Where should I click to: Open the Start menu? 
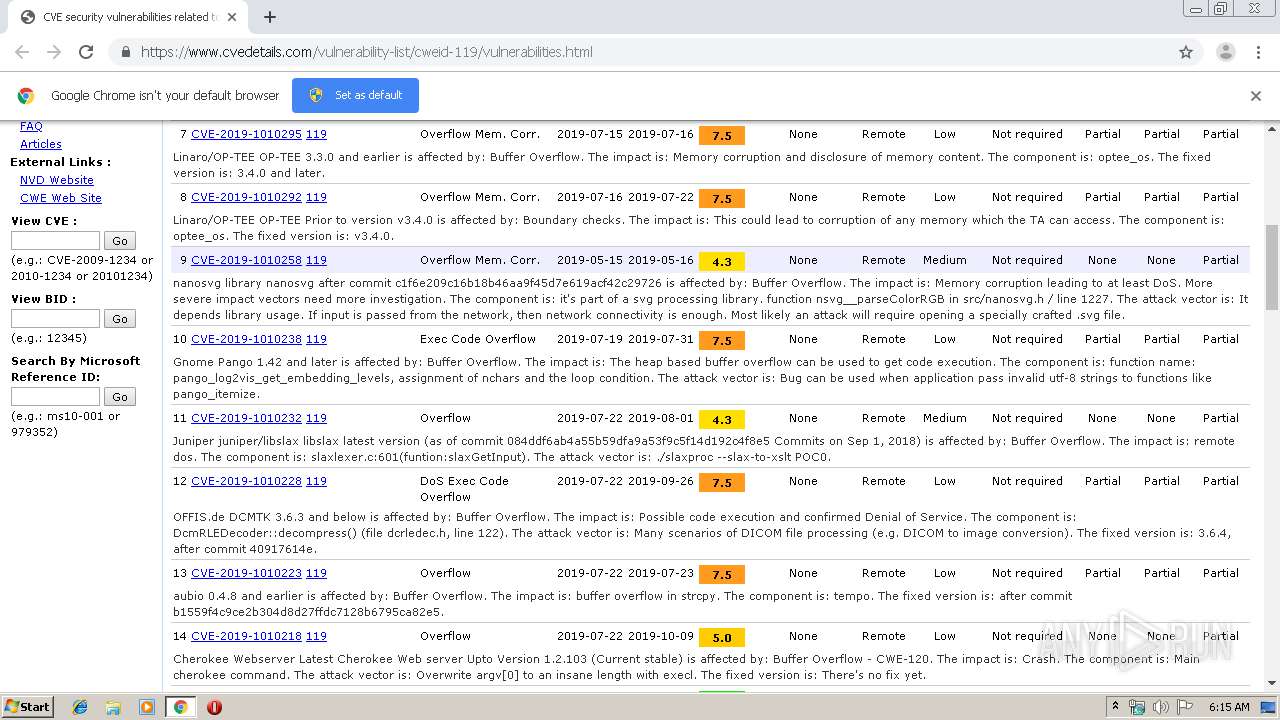click(27, 706)
